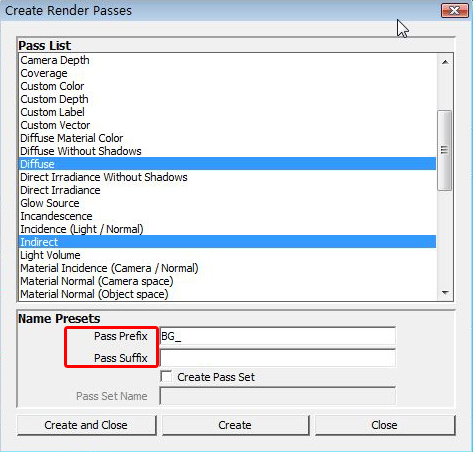Image resolution: width=473 pixels, height=452 pixels.
Task: Select Diffuse Material Color pass
Action: pos(228,138)
